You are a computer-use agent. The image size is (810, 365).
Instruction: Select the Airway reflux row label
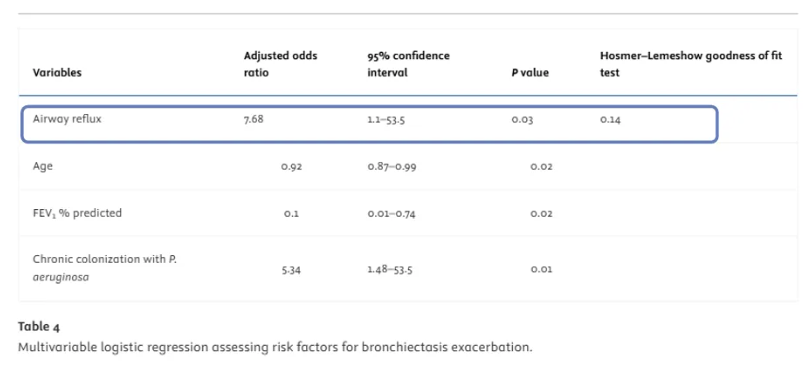tap(67, 119)
